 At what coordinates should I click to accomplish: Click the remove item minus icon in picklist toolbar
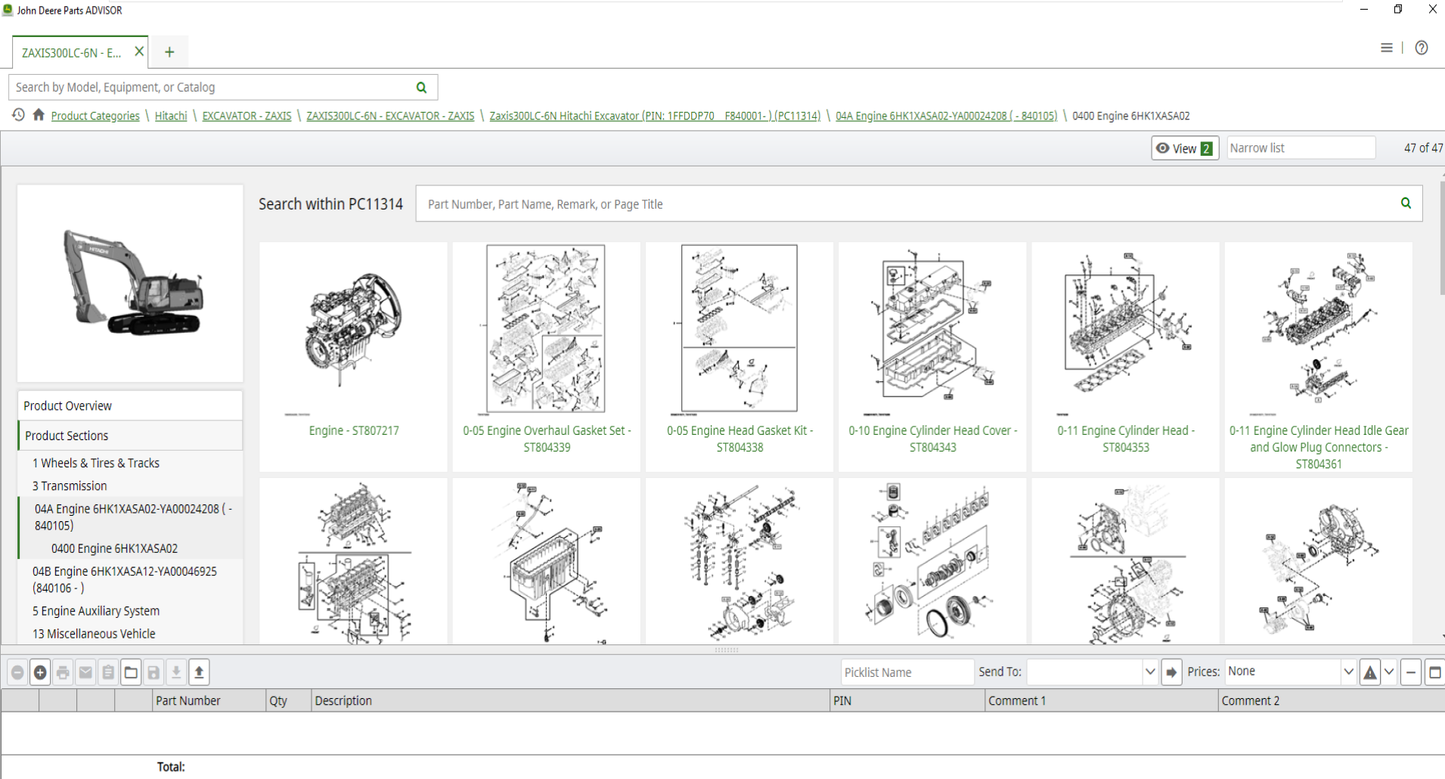pyautogui.click(x=17, y=673)
